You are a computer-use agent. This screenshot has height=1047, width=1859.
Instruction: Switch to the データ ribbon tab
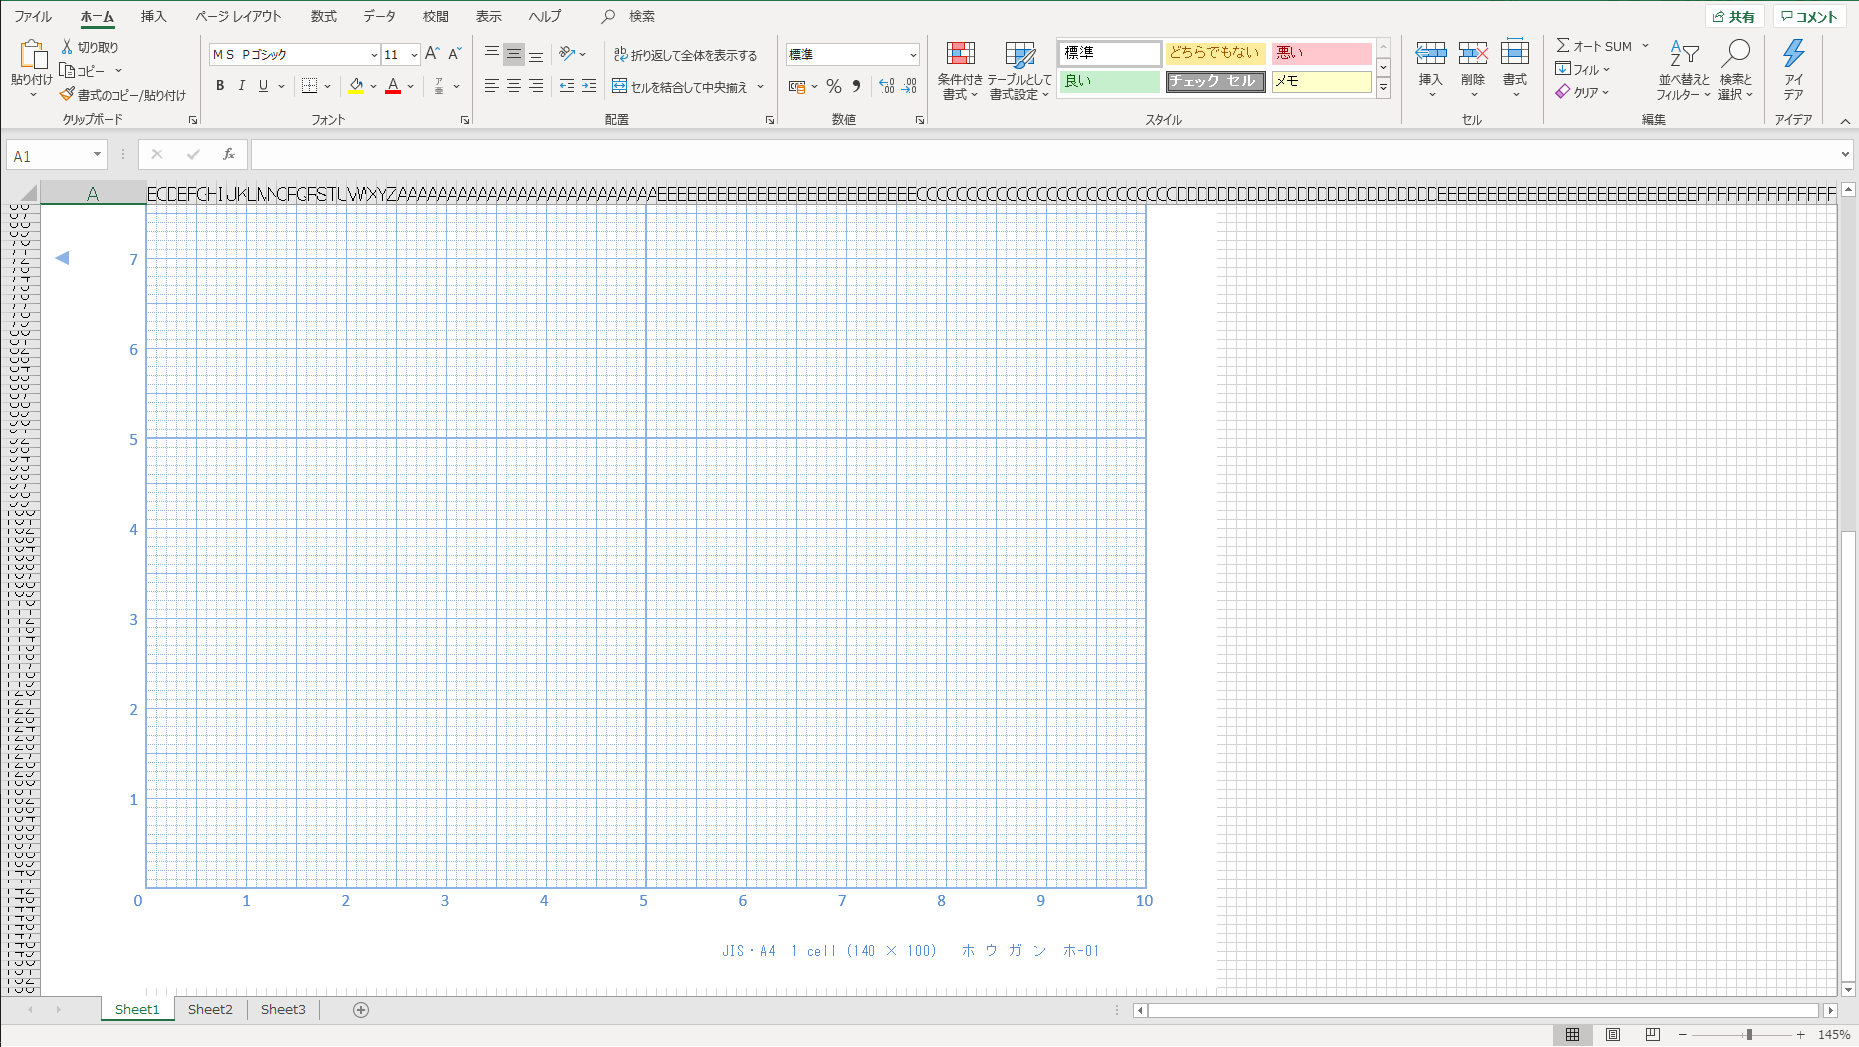[x=379, y=16]
